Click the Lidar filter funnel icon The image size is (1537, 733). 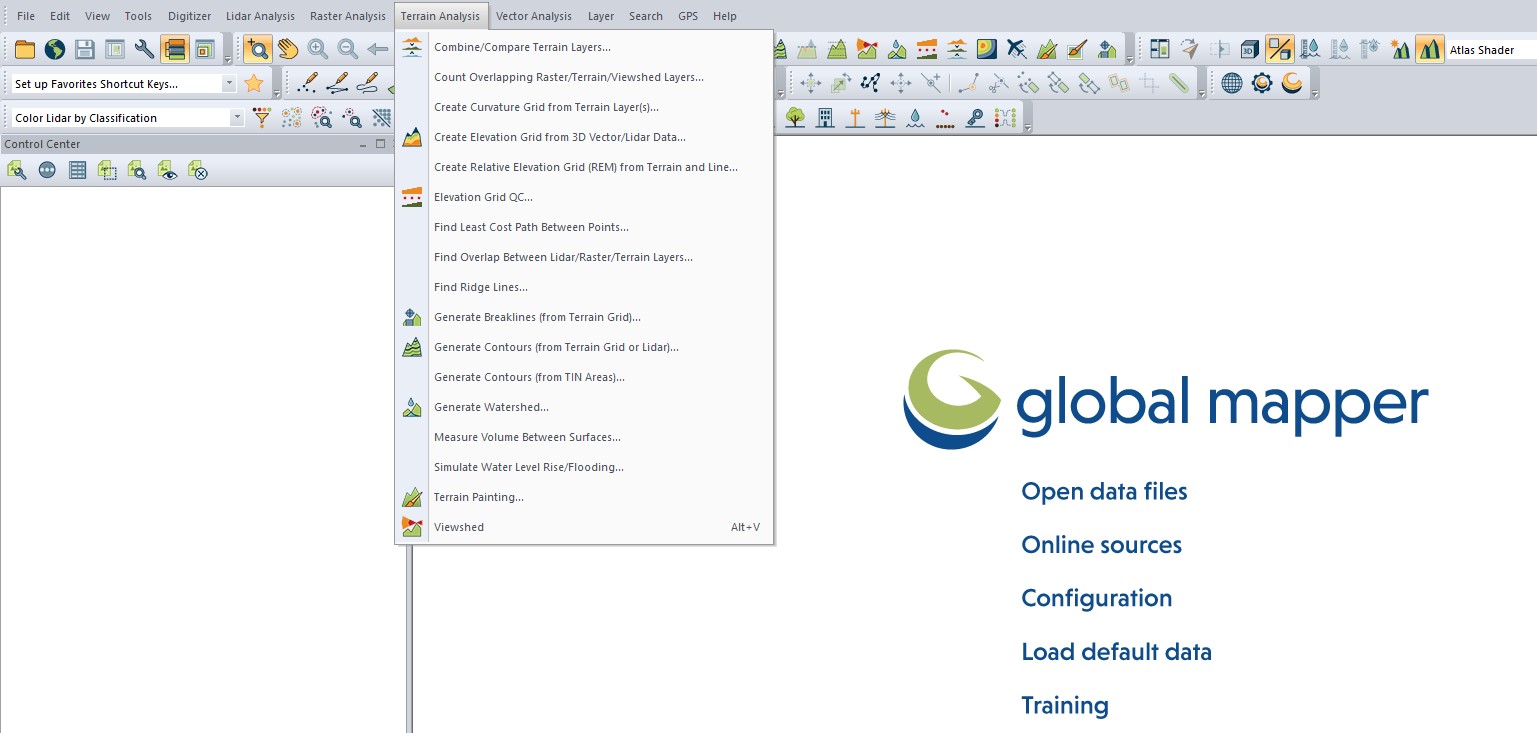(x=262, y=118)
